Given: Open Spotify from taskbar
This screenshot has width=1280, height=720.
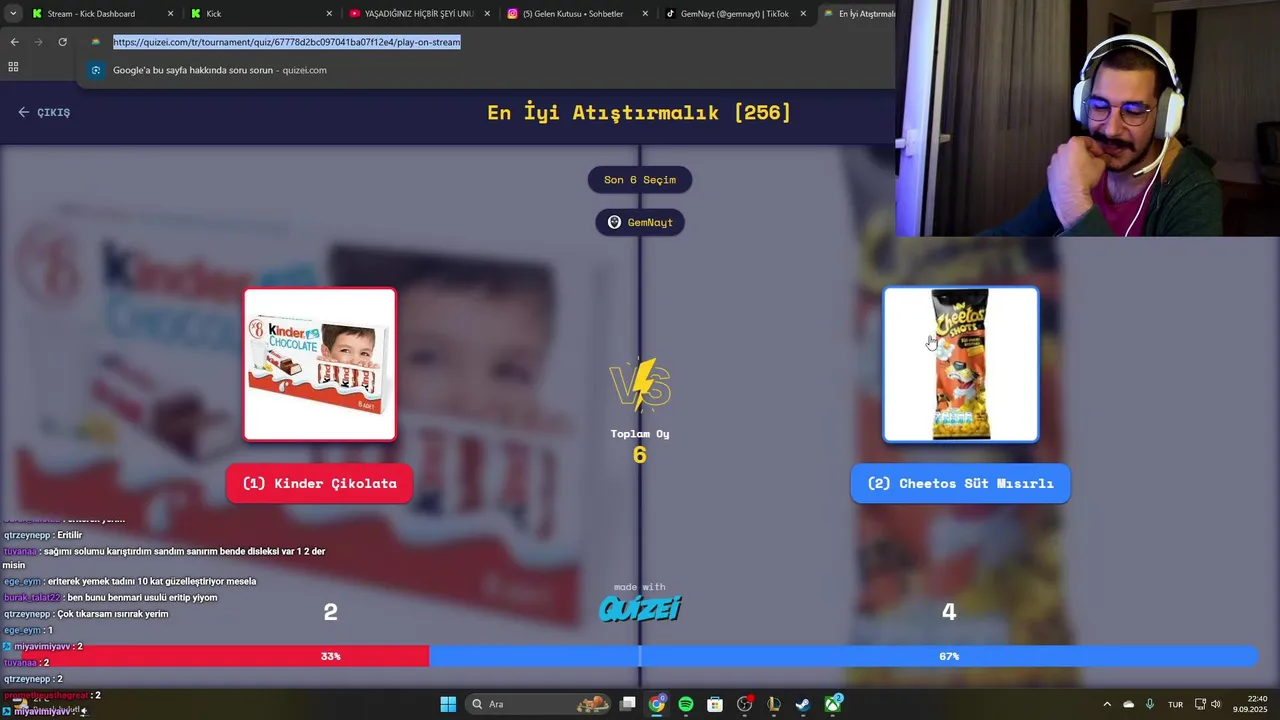Looking at the screenshot, I should (685, 704).
